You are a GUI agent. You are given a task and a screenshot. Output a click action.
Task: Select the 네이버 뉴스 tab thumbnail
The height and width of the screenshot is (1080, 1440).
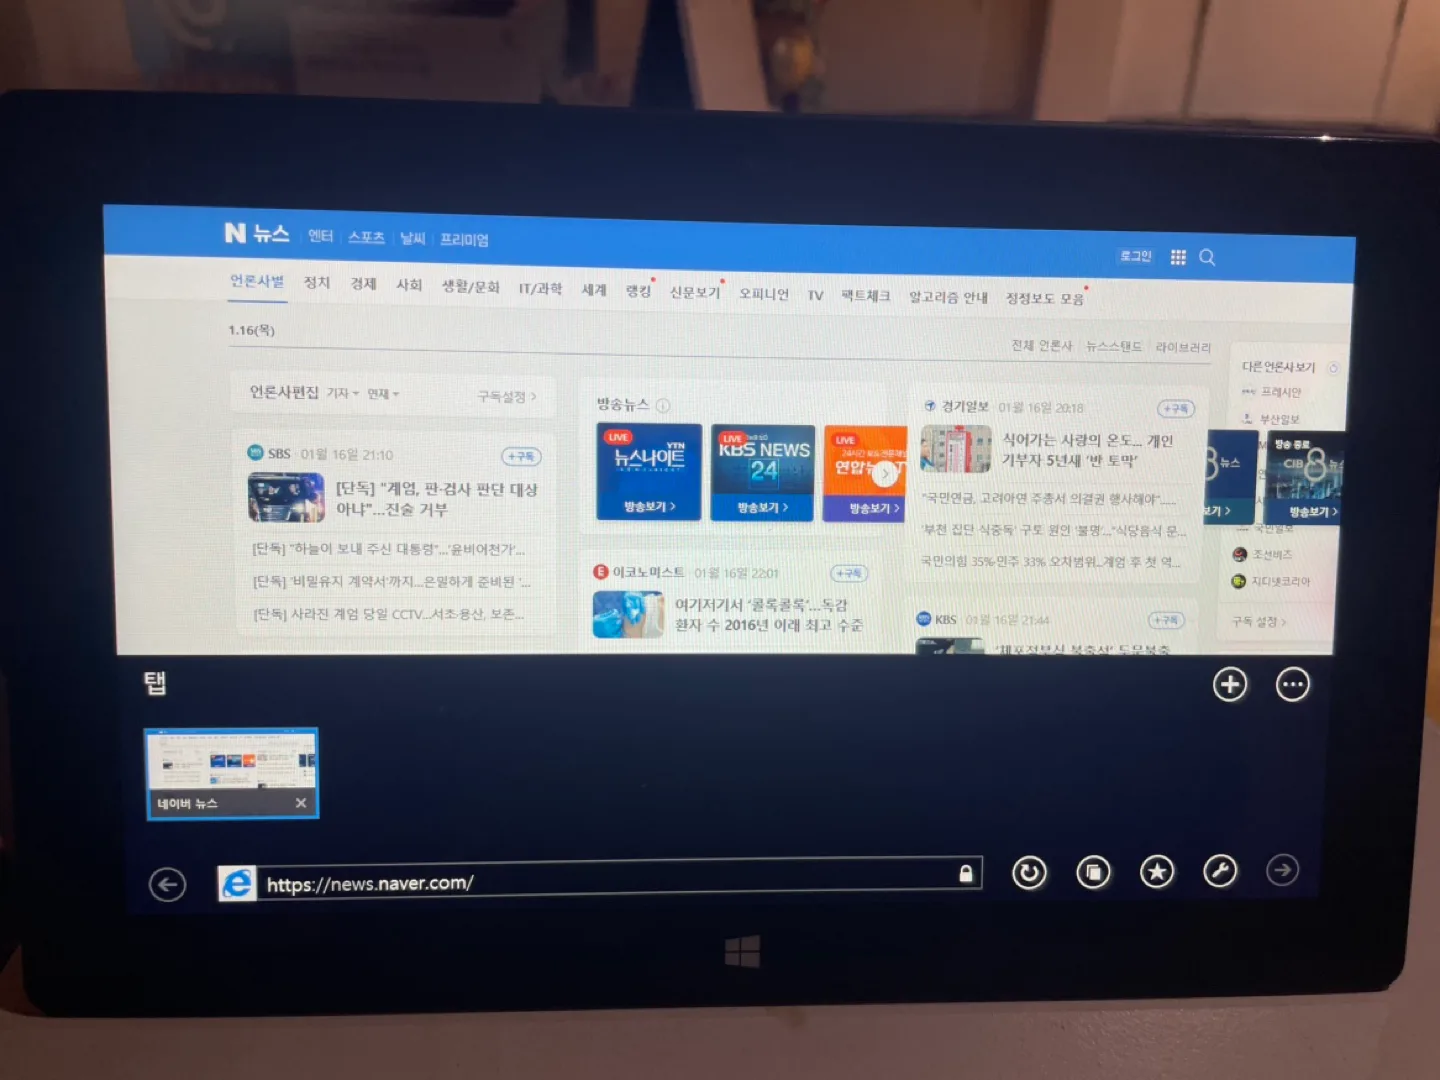point(232,774)
